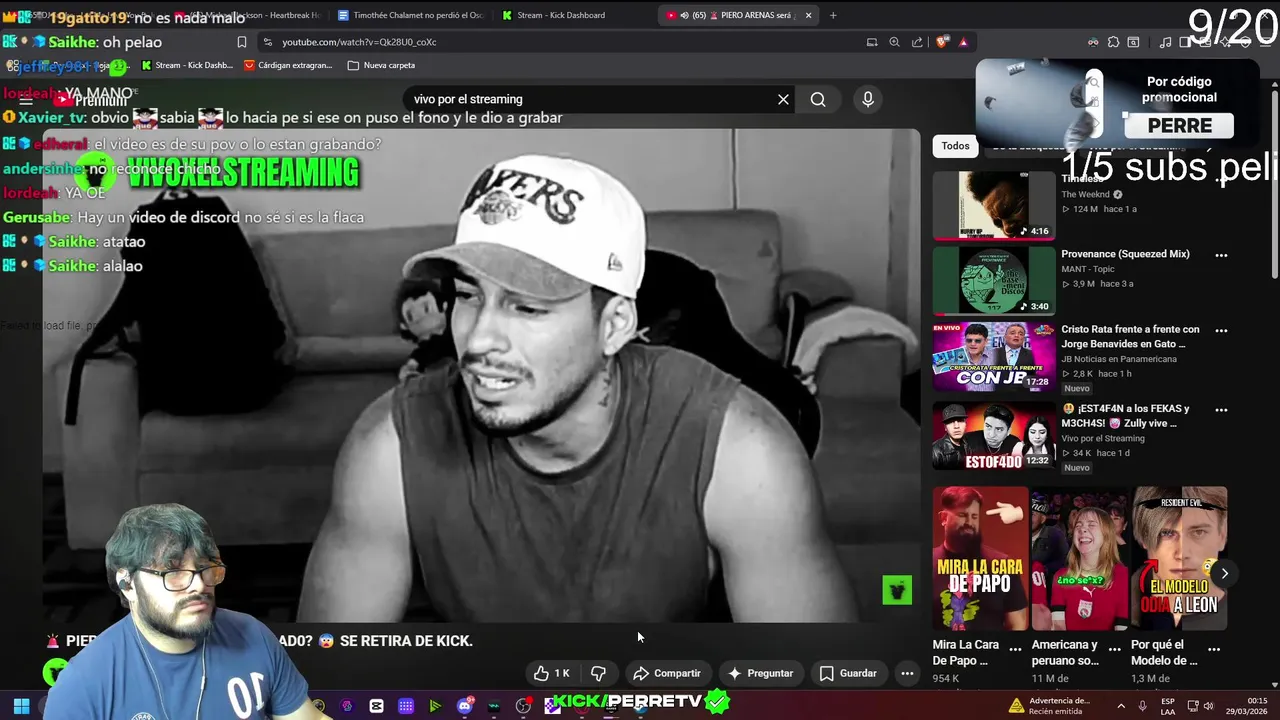1280x720 pixels.
Task: Save the video with Guardar
Action: 848,673
